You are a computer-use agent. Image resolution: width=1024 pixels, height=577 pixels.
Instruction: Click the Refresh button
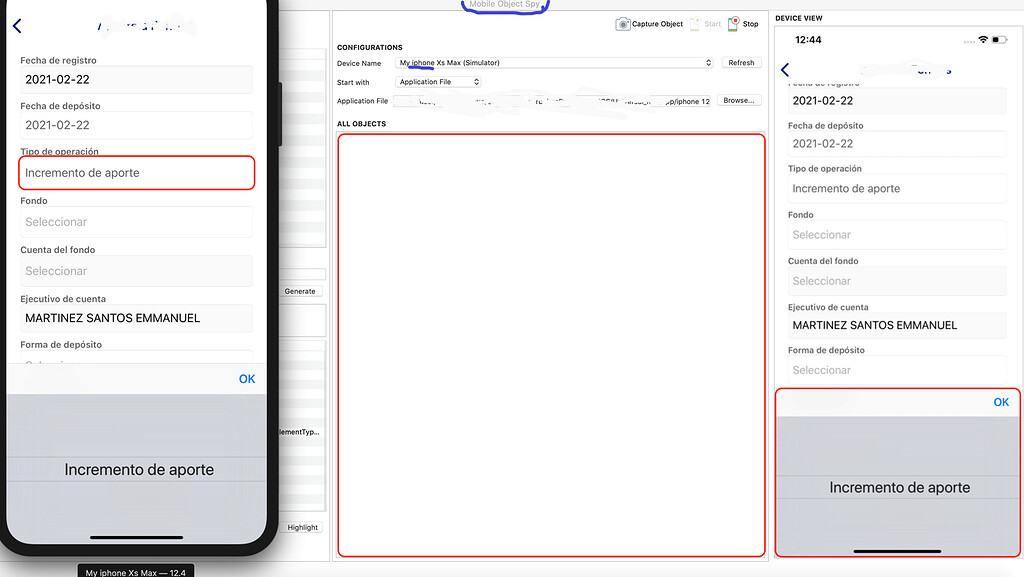pyautogui.click(x=741, y=63)
